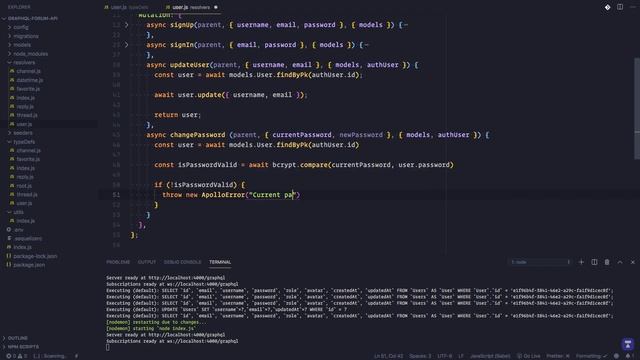640x360 pixels.
Task: Open channel.js in the resolvers folder
Action: pyautogui.click(x=29, y=71)
